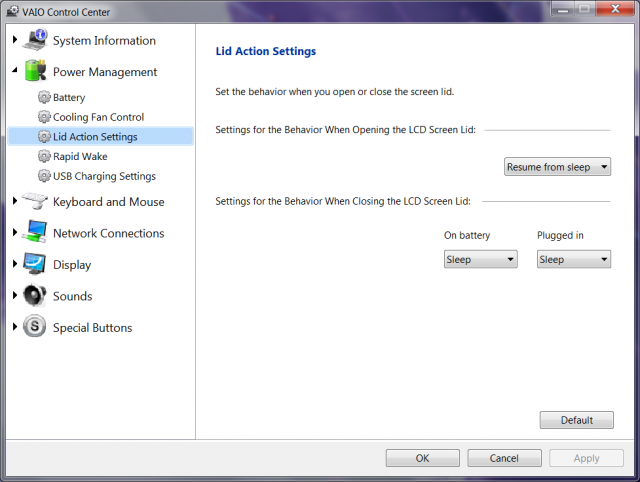Click the OK button
The width and height of the screenshot is (640, 482).
tap(422, 458)
